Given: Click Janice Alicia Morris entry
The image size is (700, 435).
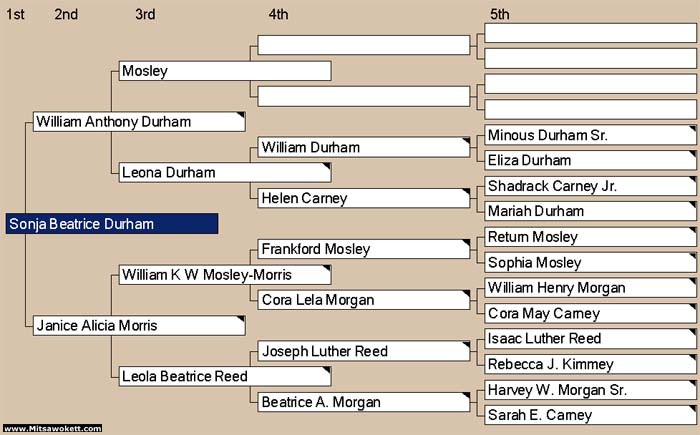Looking at the screenshot, I should pos(139,326).
